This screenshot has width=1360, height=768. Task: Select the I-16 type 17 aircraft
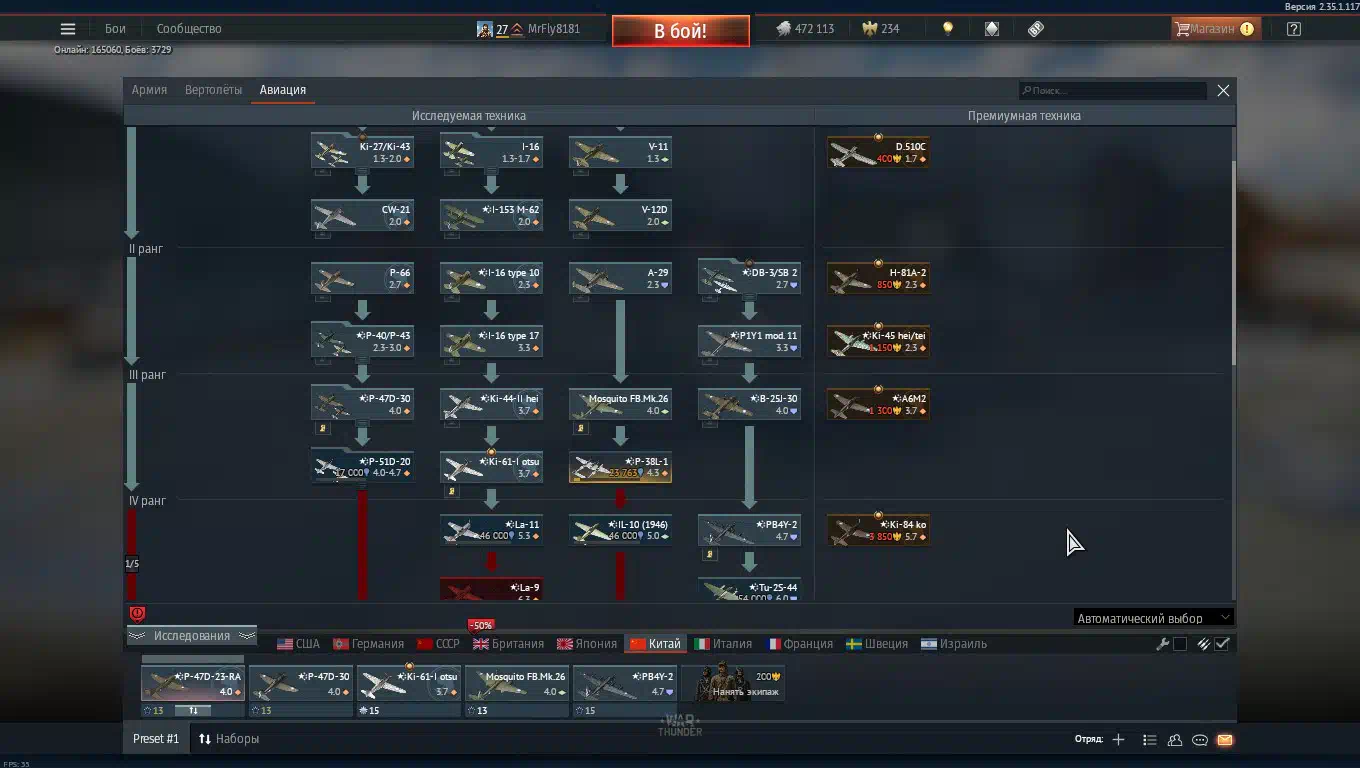[491, 341]
